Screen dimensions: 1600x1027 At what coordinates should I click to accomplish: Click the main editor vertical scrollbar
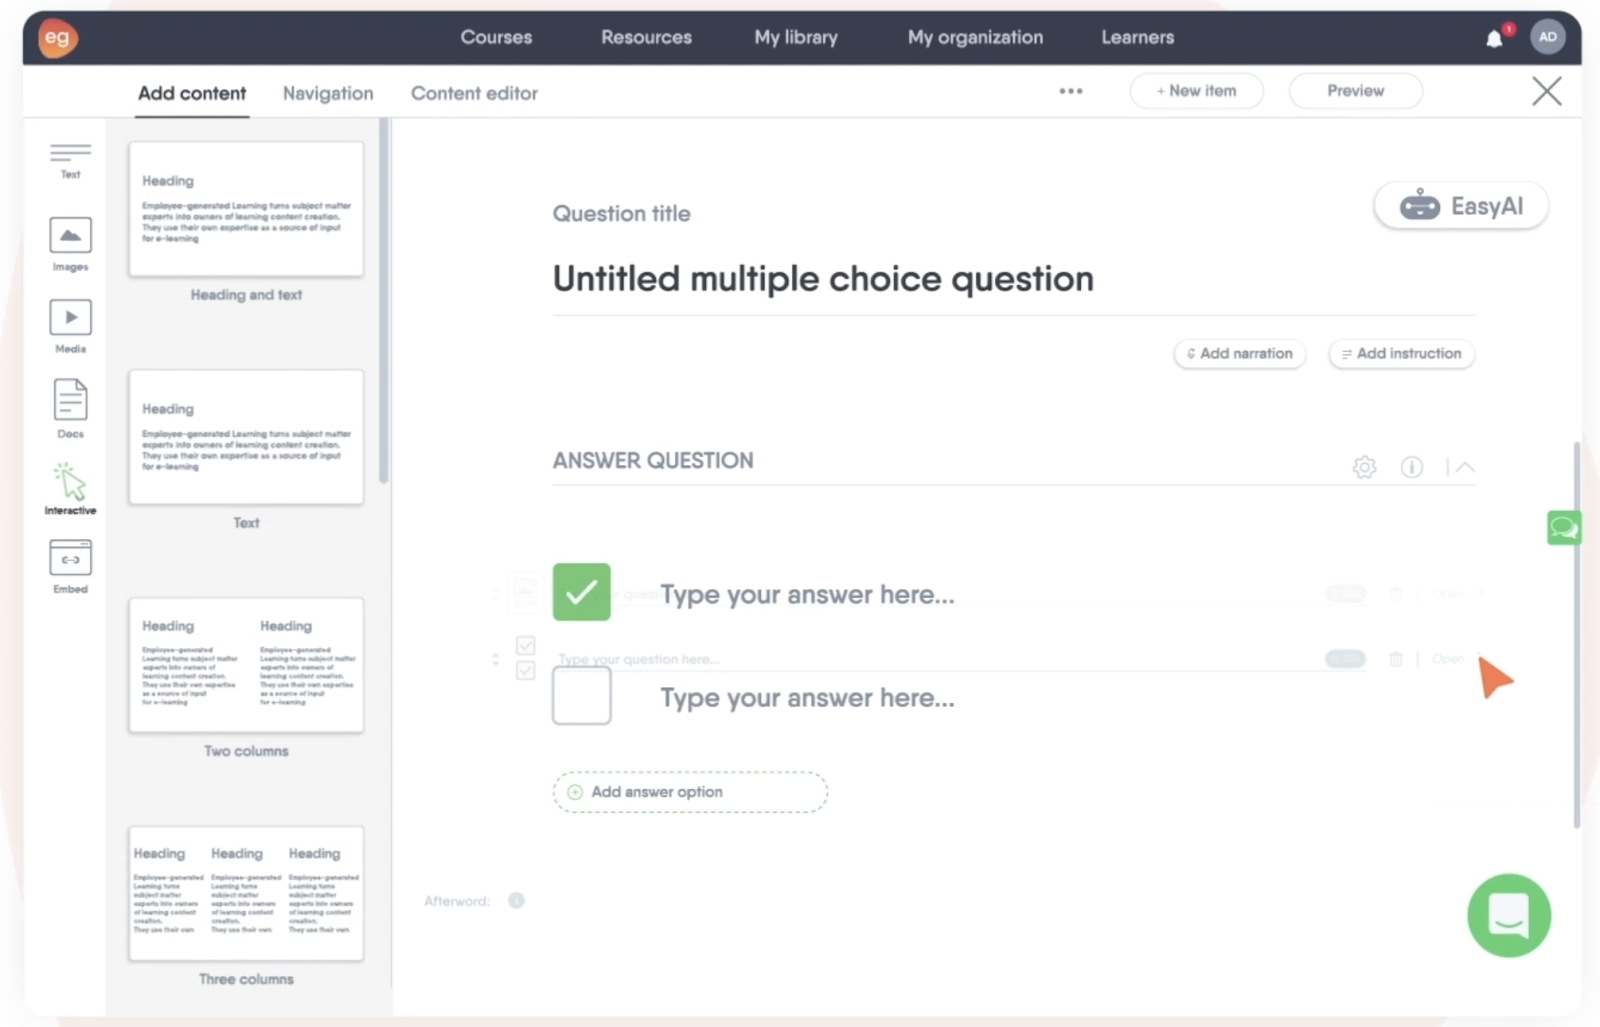(1577, 635)
